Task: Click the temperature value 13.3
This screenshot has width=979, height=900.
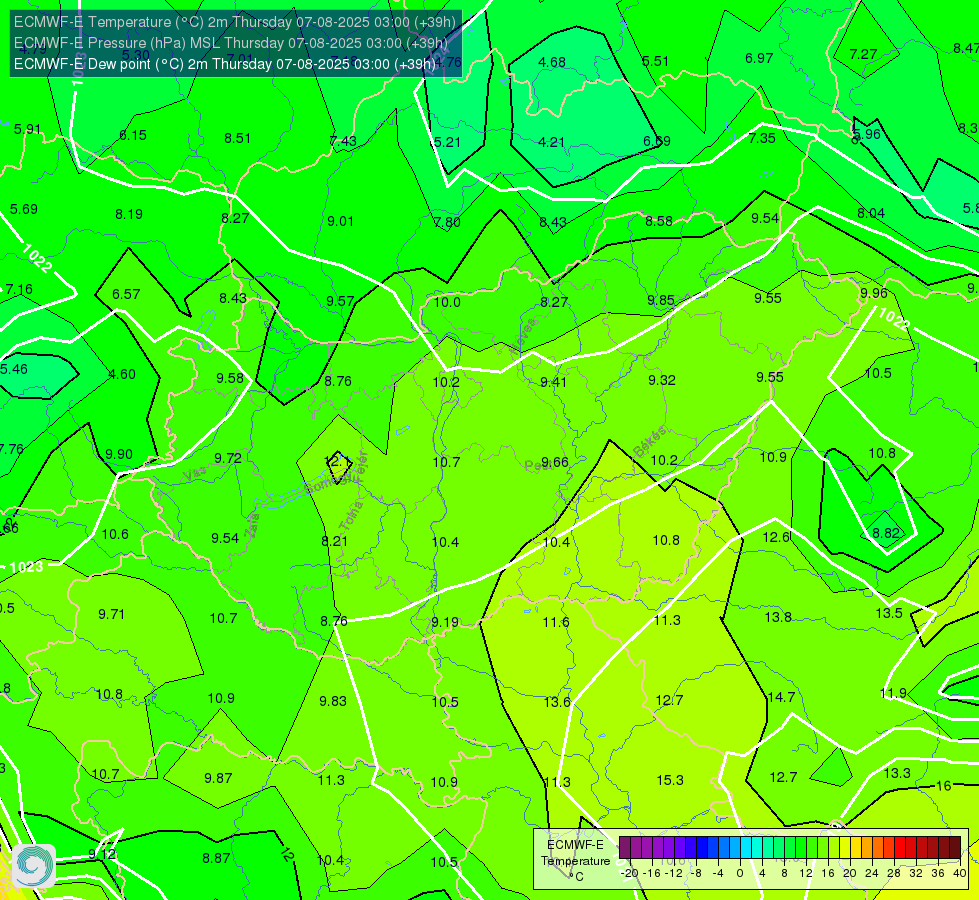Action: [897, 773]
